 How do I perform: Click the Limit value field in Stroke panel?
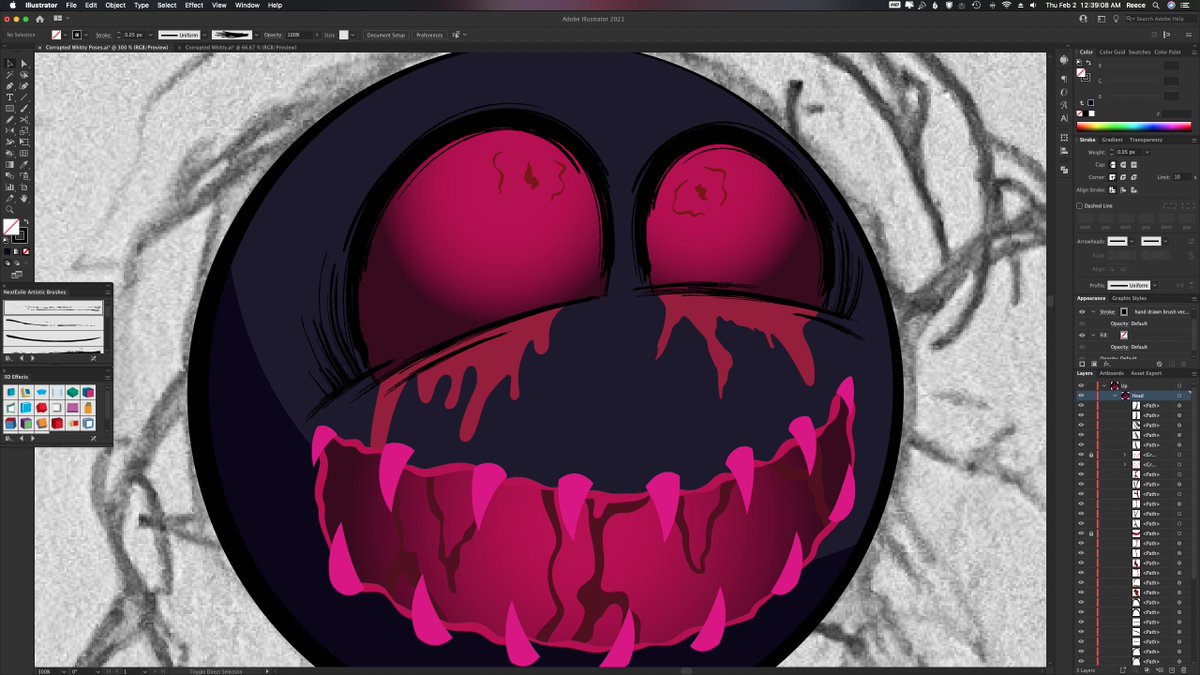tap(1181, 177)
